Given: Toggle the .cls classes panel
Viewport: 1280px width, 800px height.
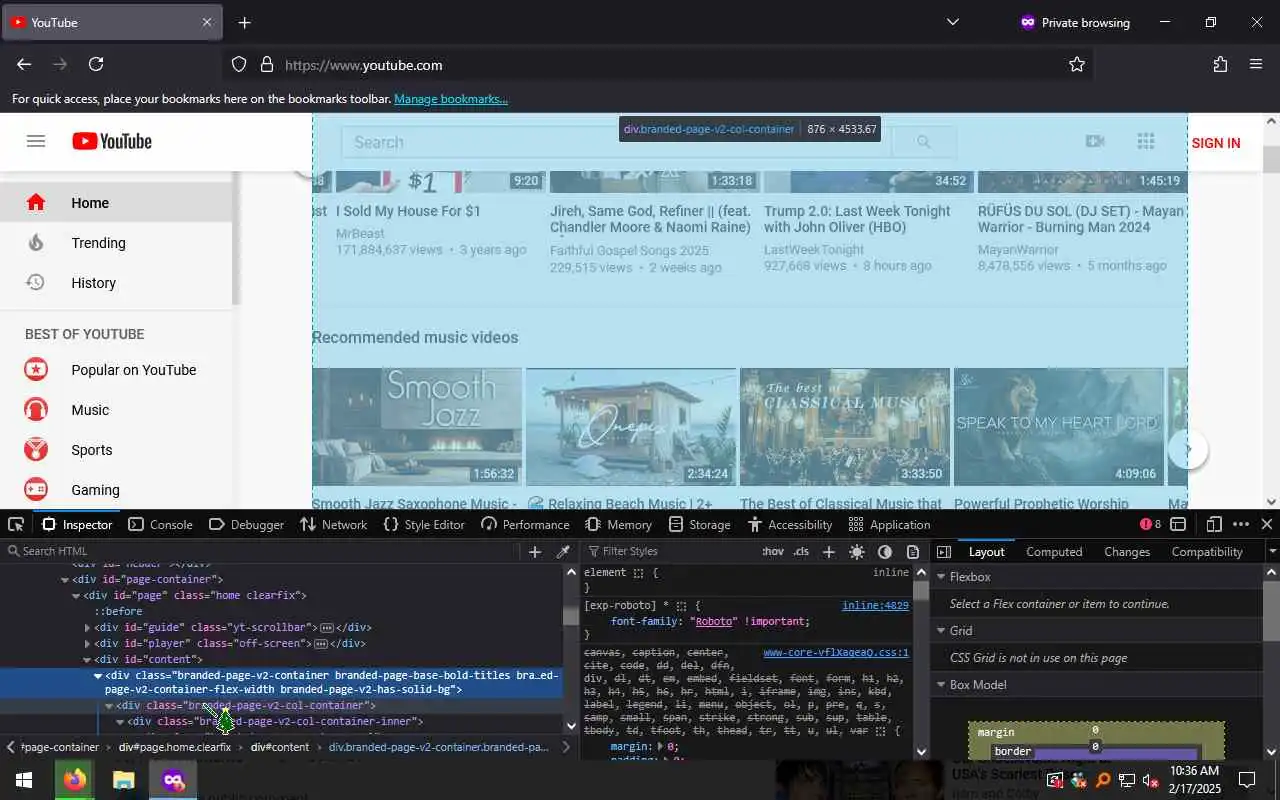Looking at the screenshot, I should [801, 551].
